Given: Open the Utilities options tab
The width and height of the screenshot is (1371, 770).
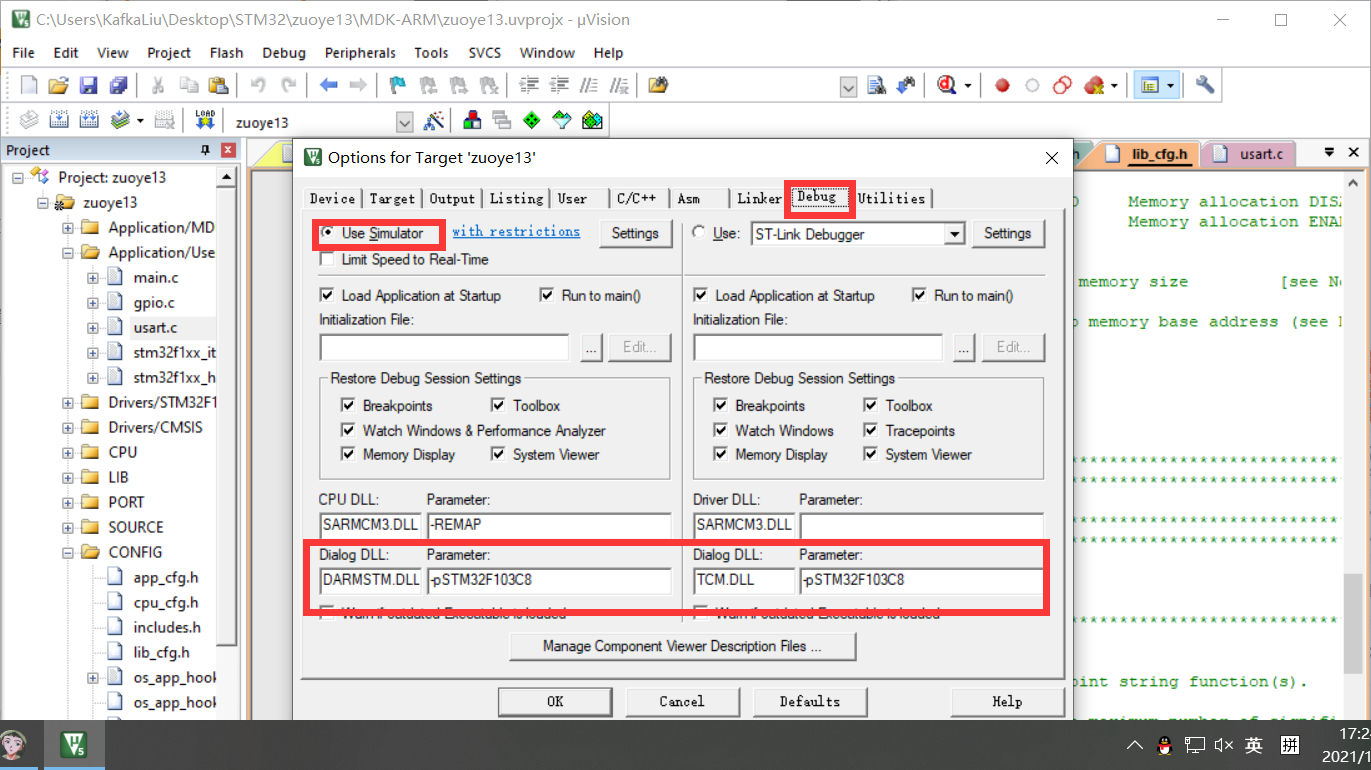Looking at the screenshot, I should coord(891,198).
